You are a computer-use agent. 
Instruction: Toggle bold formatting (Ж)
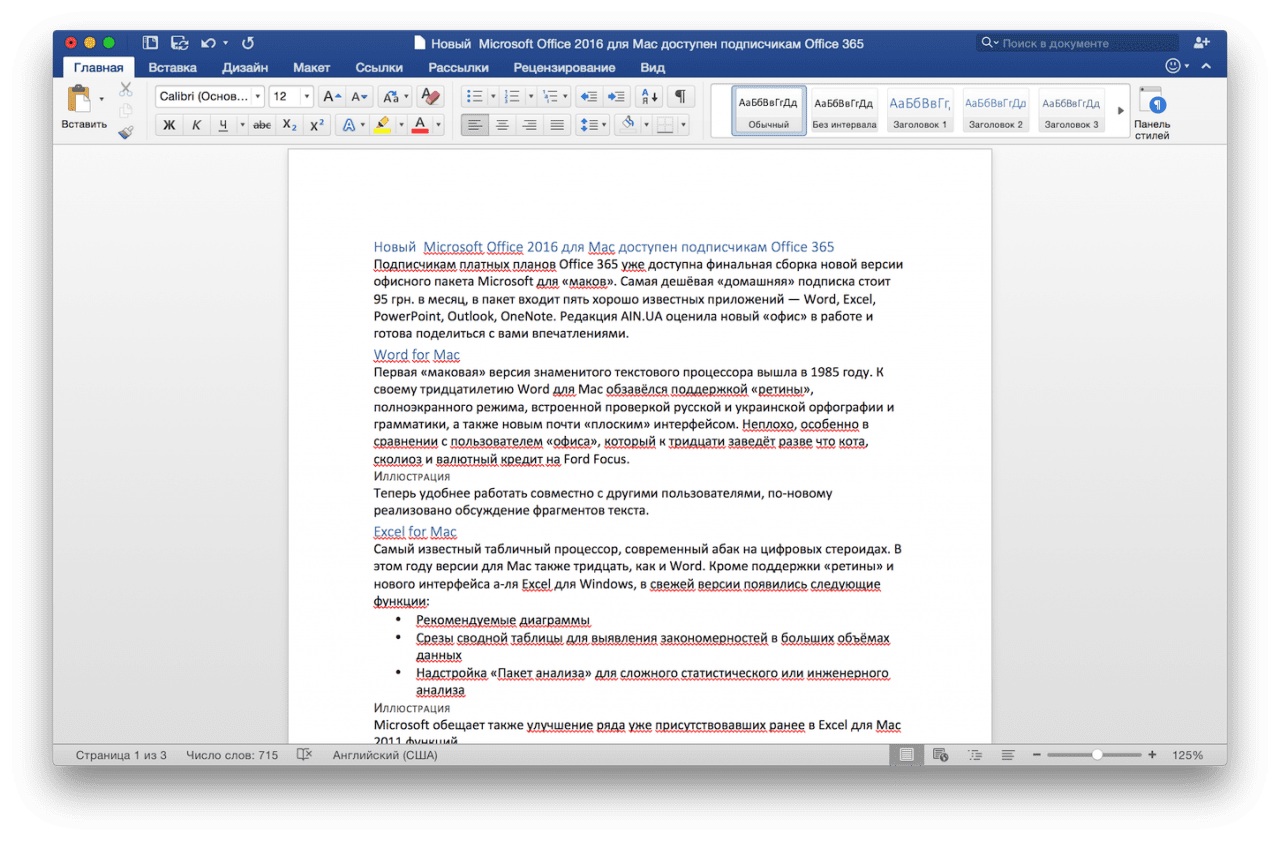coord(169,126)
